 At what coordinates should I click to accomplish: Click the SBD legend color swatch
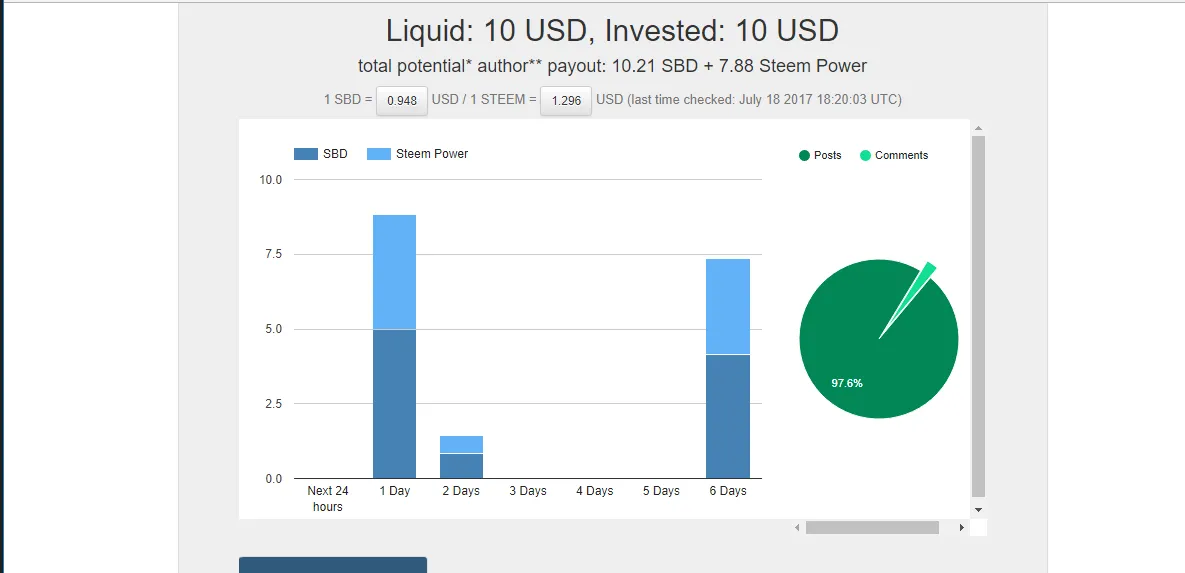tap(305, 154)
